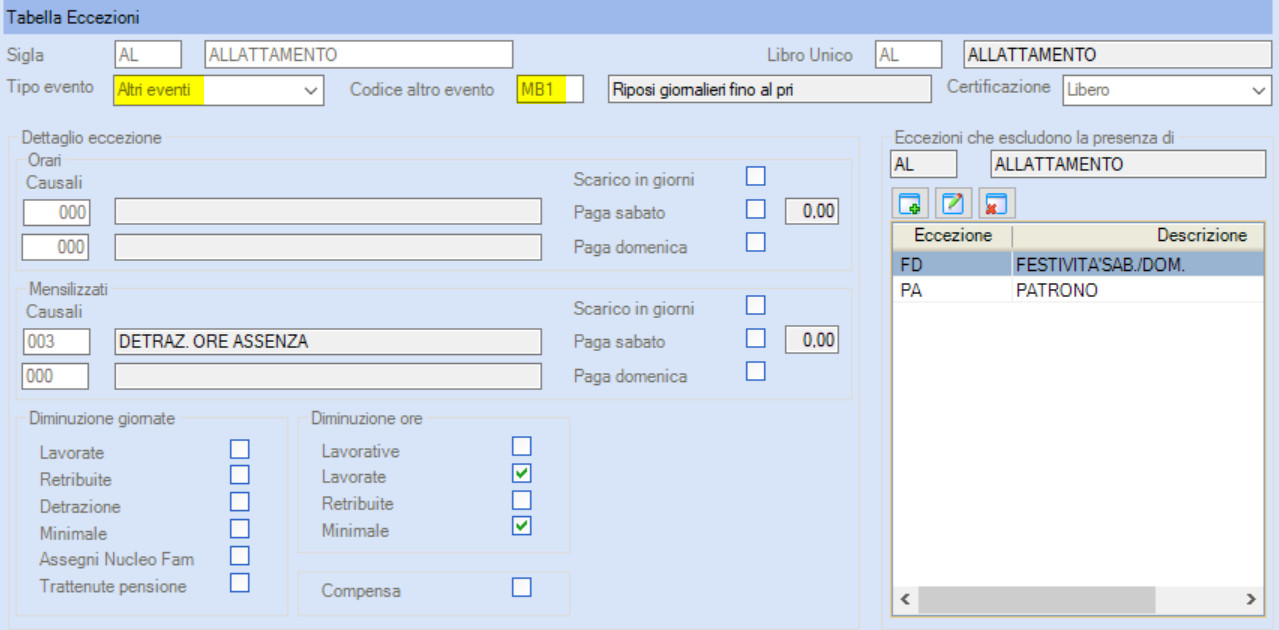The height and width of the screenshot is (630, 1279).
Task: Check Assegni Nucleo Fam checkbox
Action: [240, 556]
